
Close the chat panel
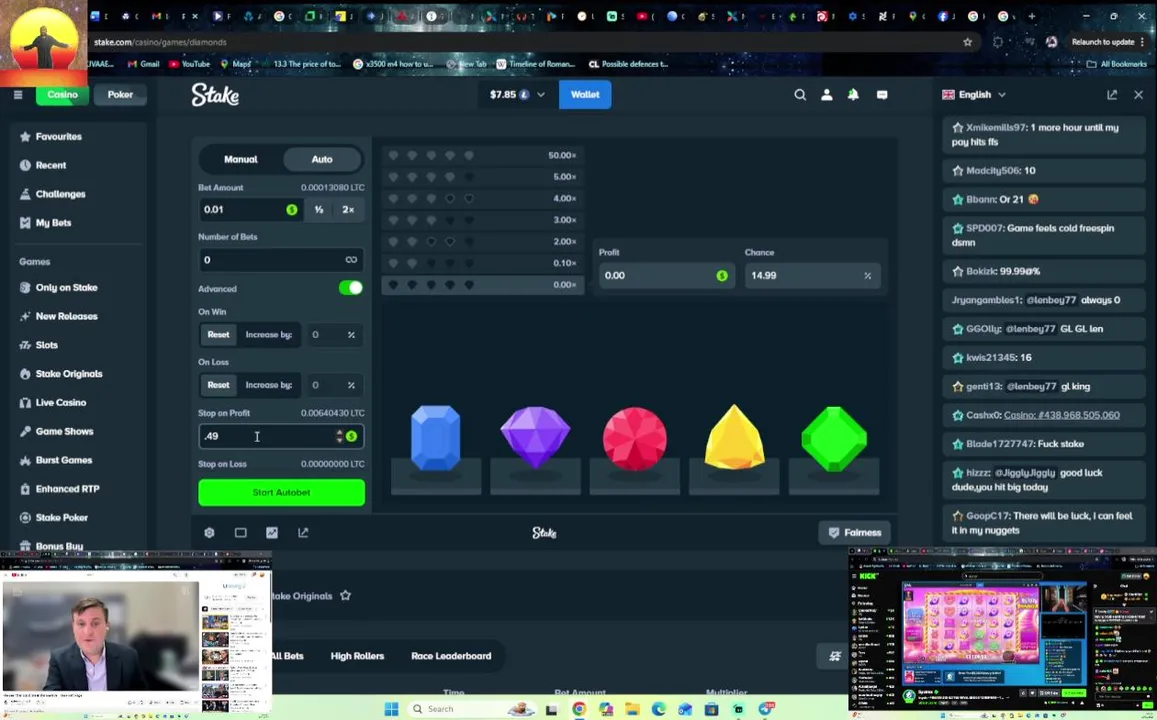[1139, 94]
